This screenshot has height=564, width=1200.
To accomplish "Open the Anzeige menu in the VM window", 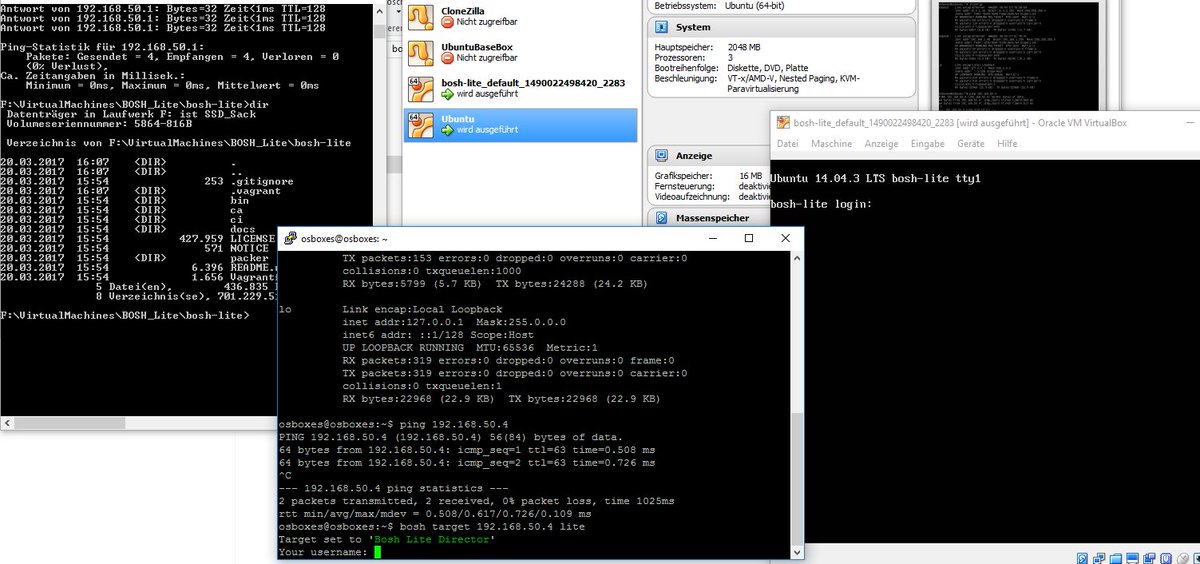I will (881, 144).
